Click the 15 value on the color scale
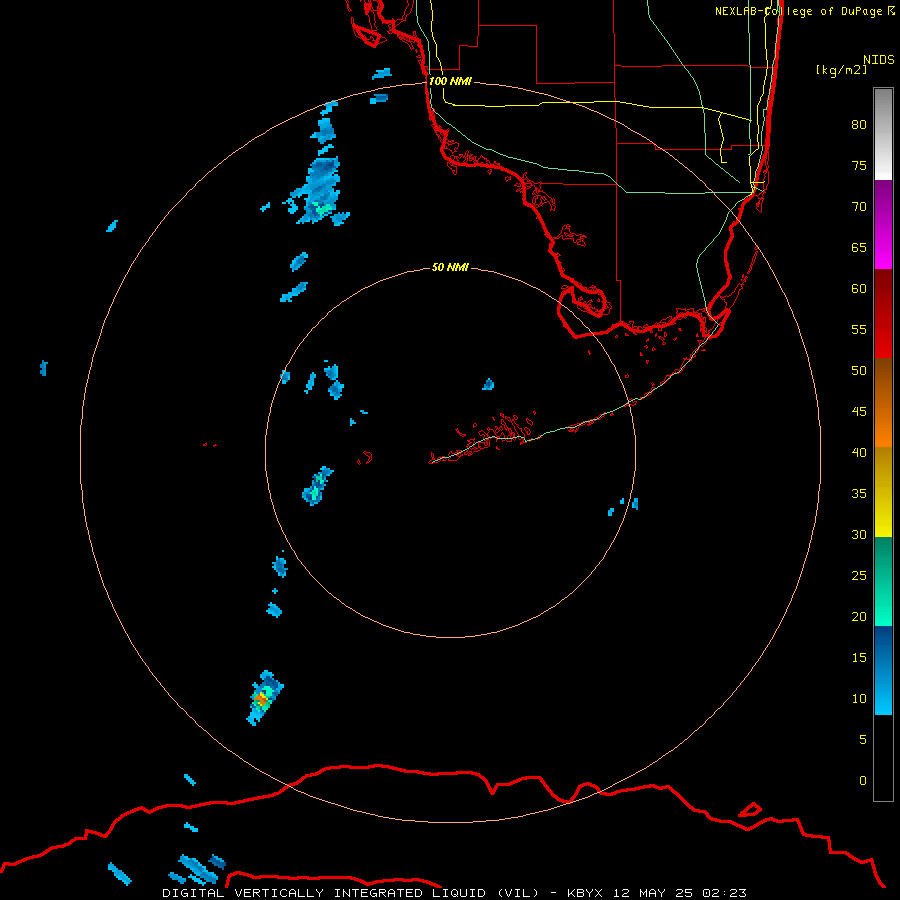 859,658
